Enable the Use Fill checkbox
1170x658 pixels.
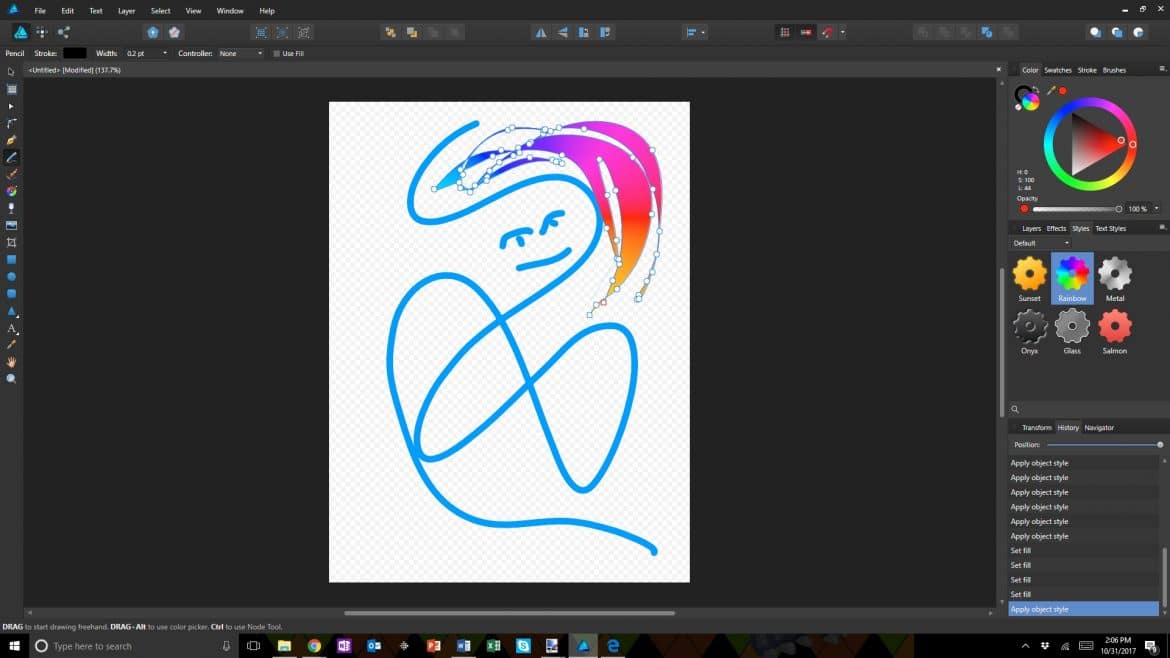(277, 53)
